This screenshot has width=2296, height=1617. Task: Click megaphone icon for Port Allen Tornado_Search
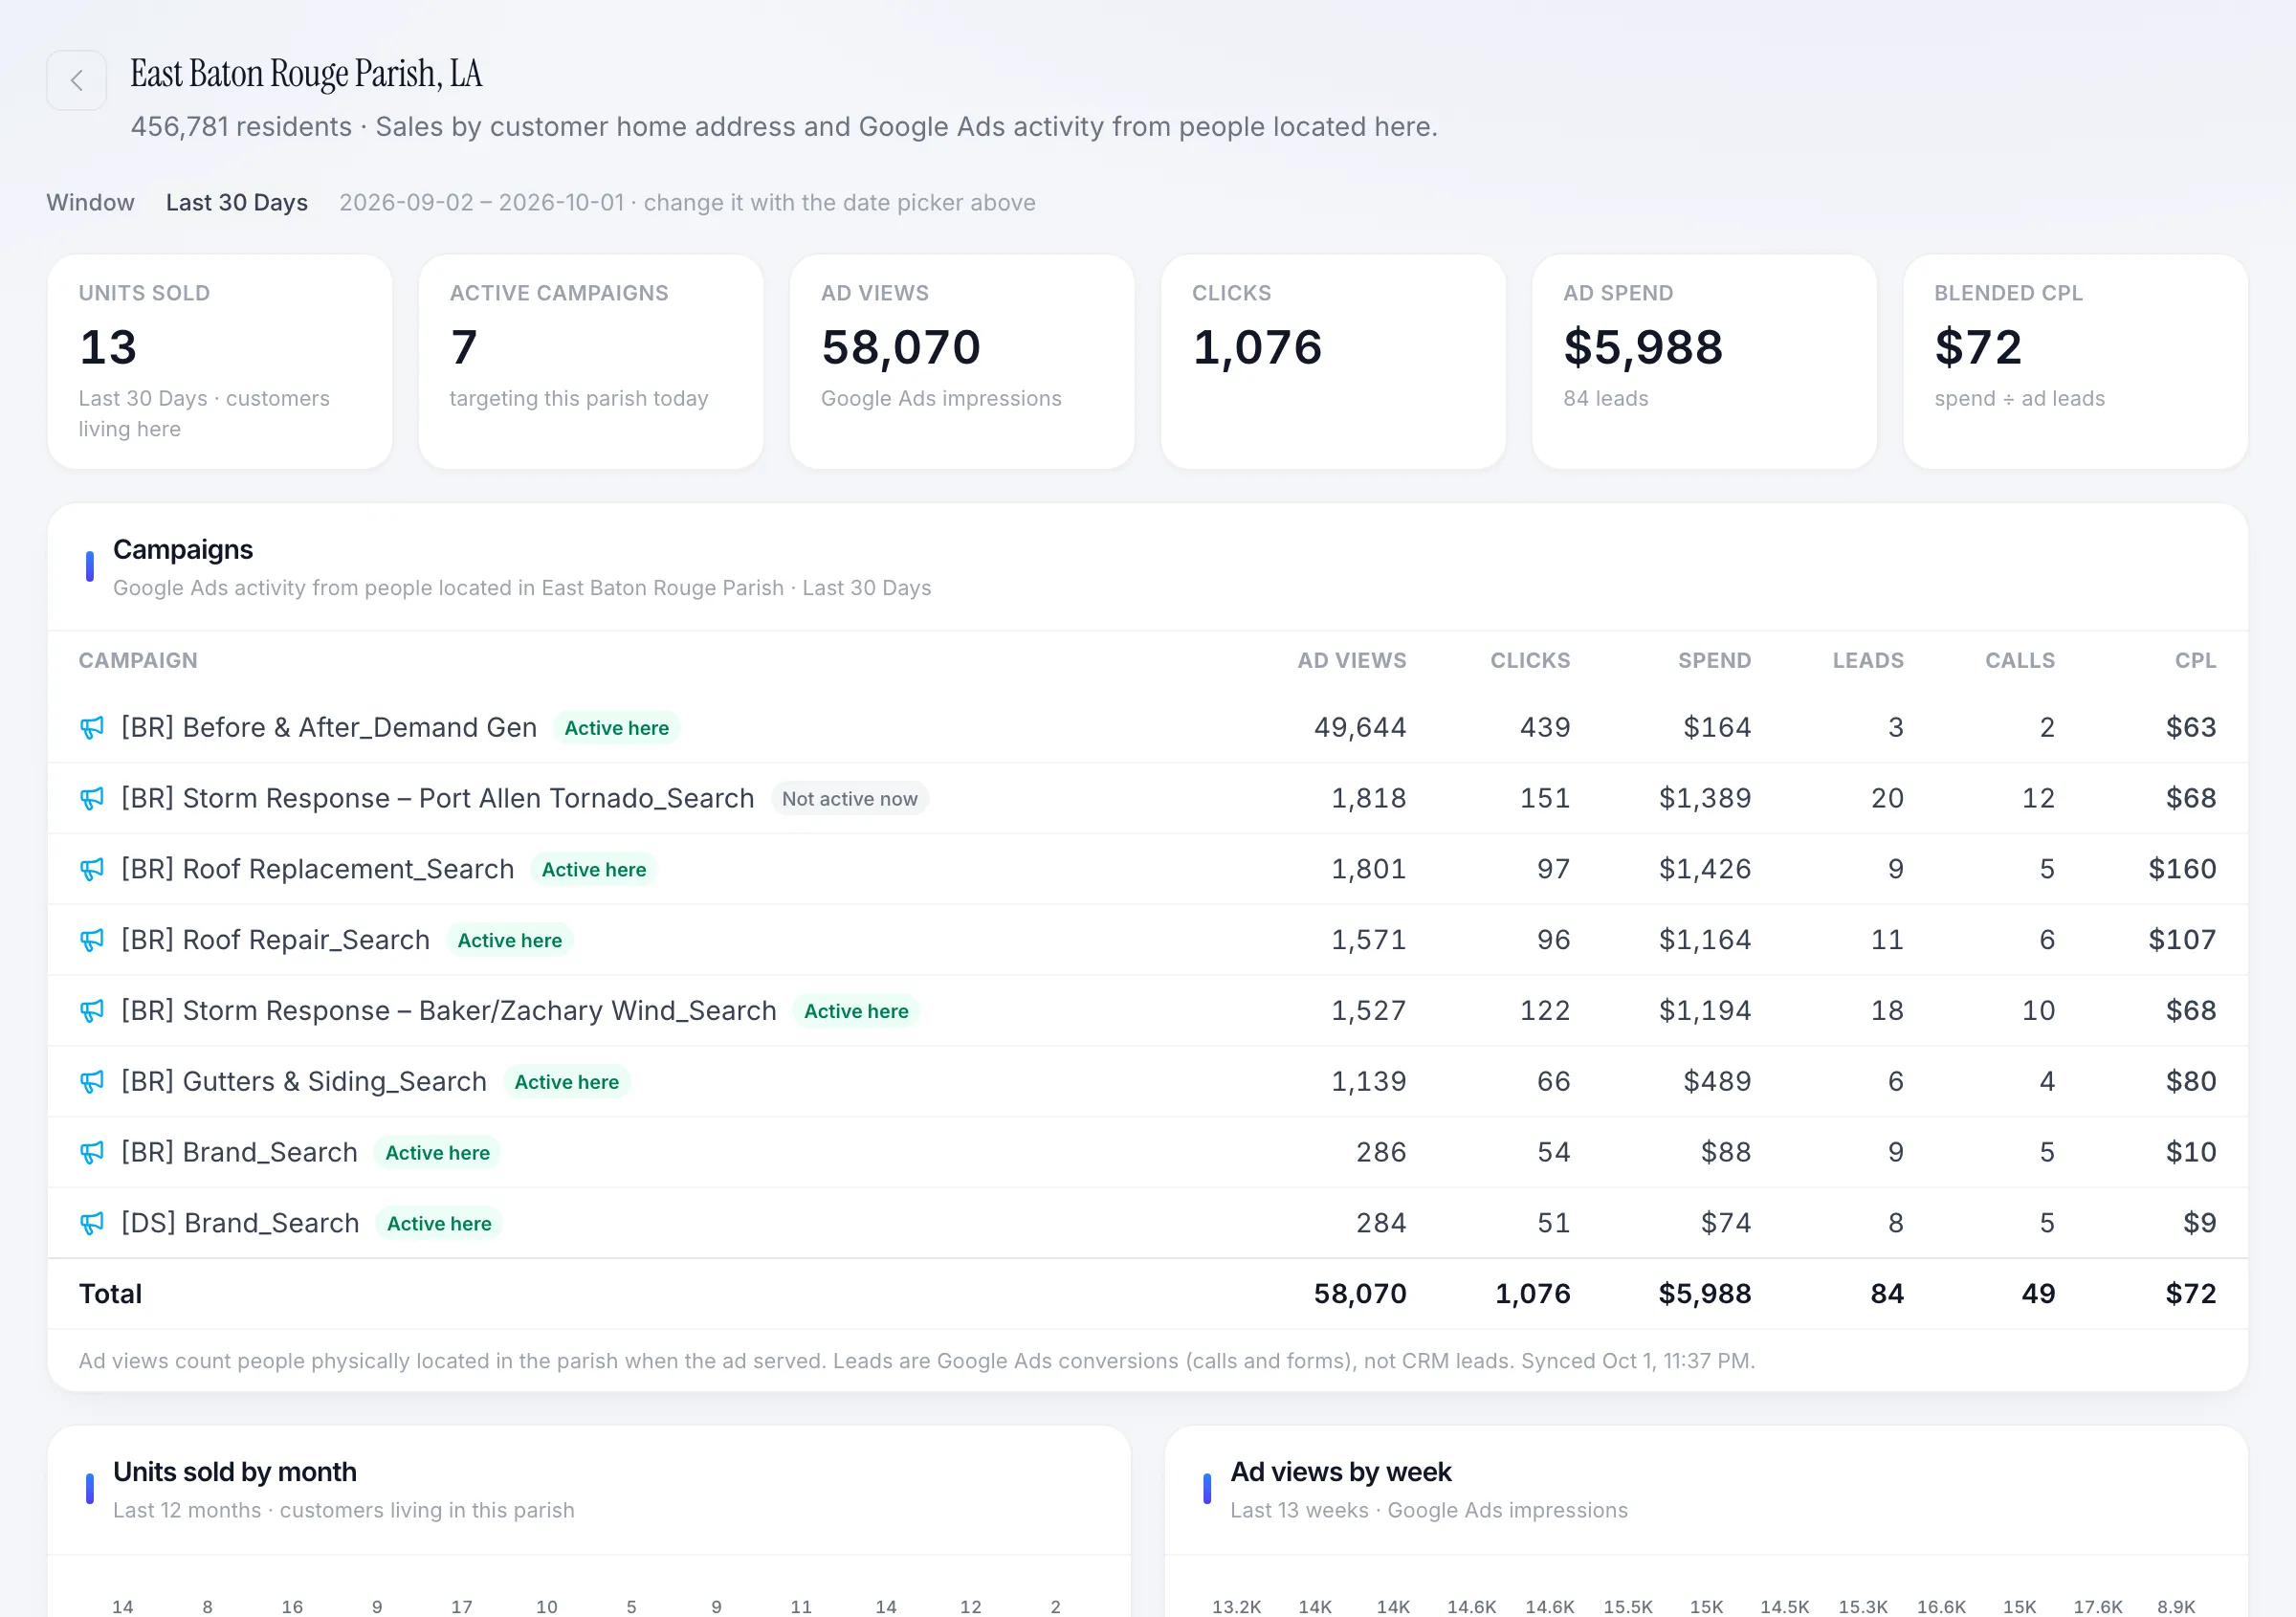point(92,799)
